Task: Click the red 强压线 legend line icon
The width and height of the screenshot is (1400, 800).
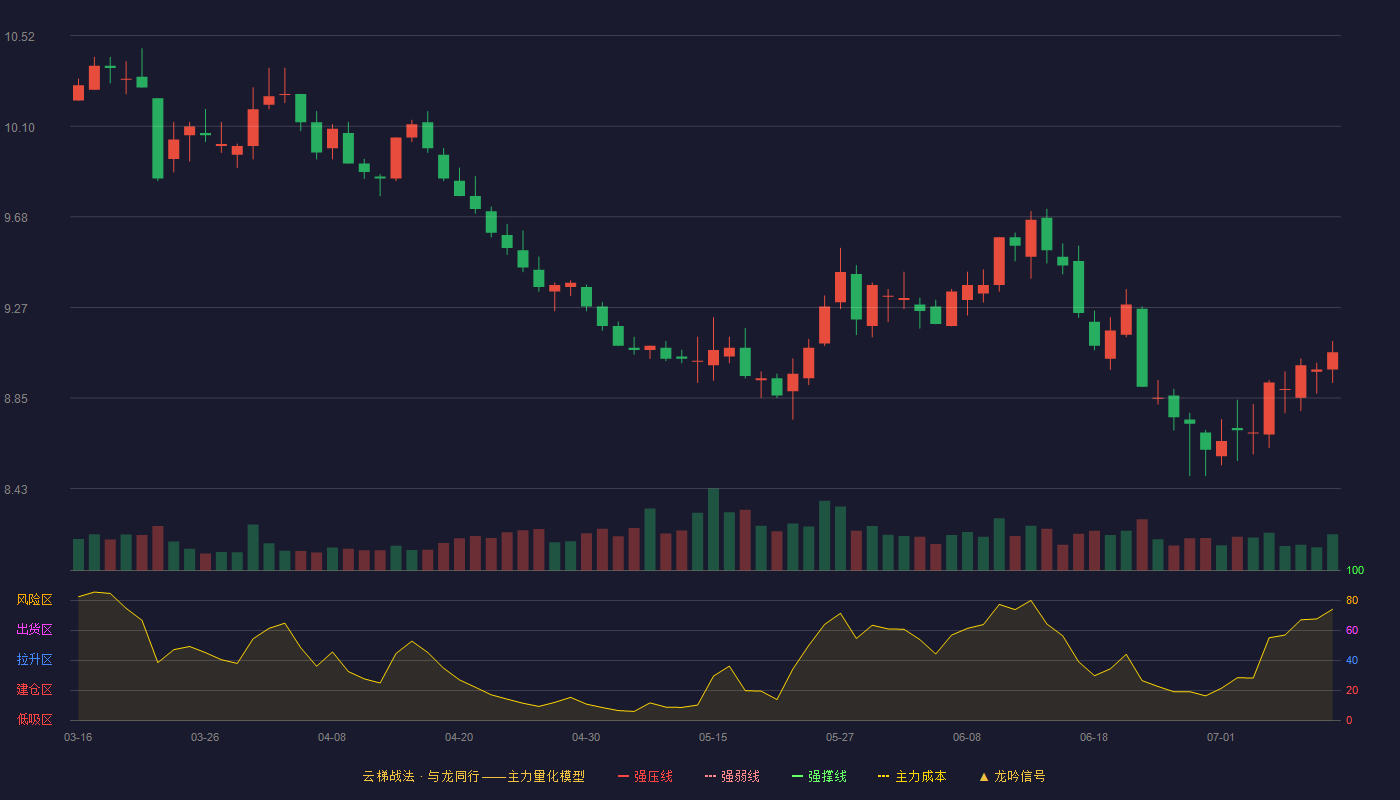Action: pos(623,776)
